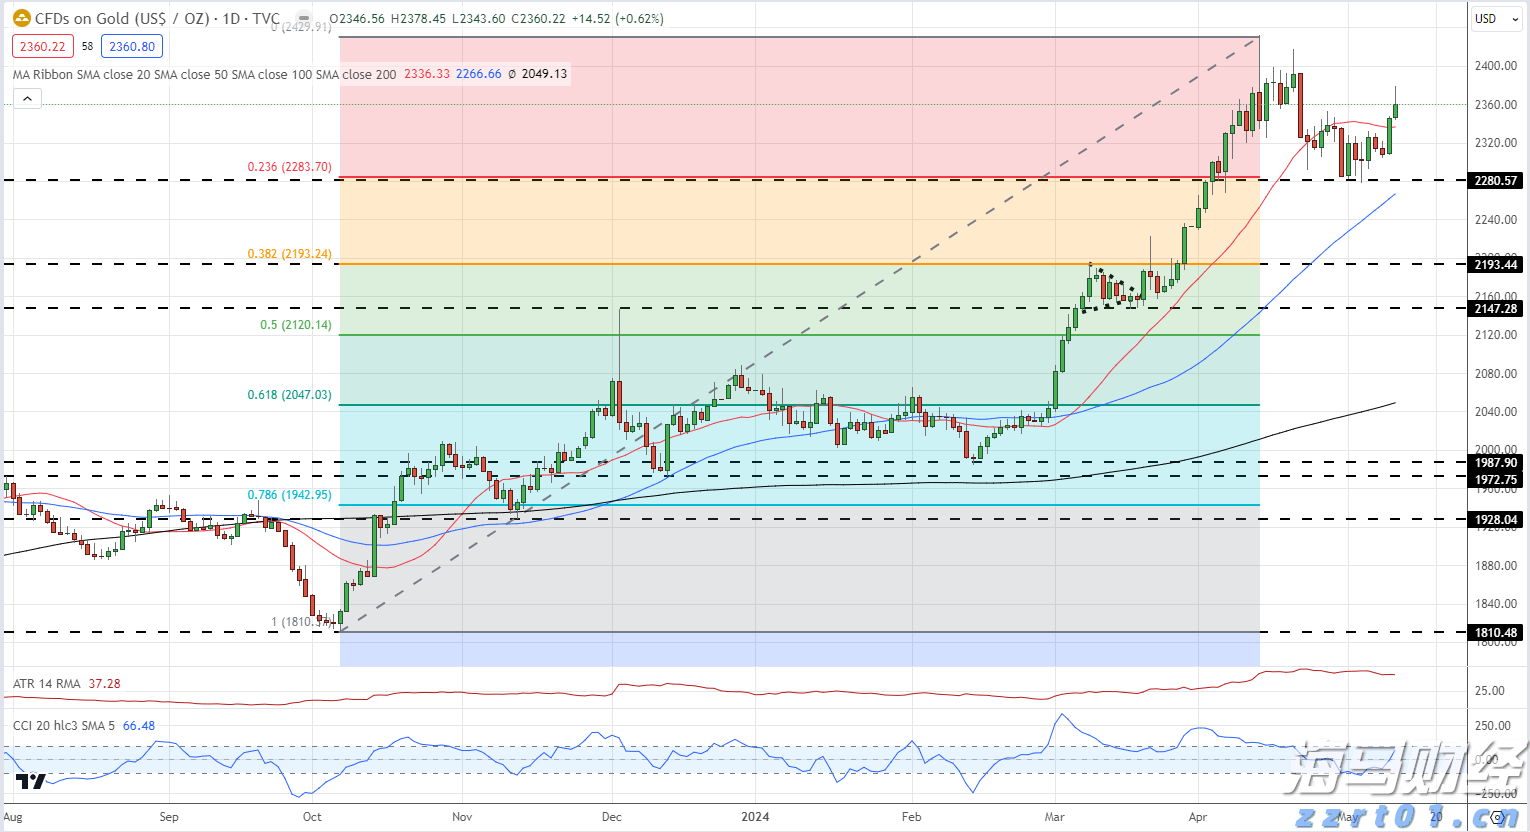Click the 2147.28 horizontal line price label

pyautogui.click(x=1496, y=309)
